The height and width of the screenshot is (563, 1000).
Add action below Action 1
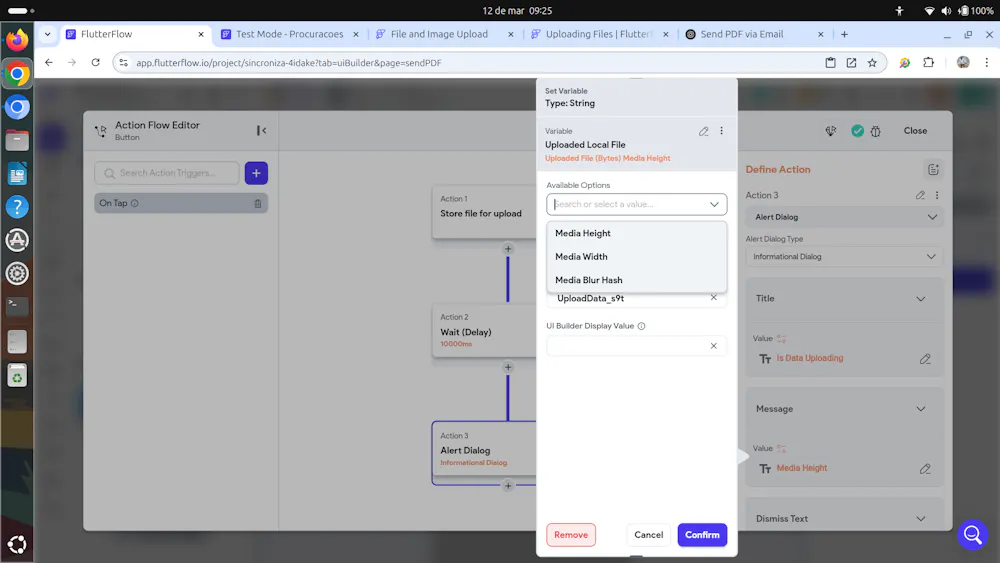pyautogui.click(x=508, y=249)
